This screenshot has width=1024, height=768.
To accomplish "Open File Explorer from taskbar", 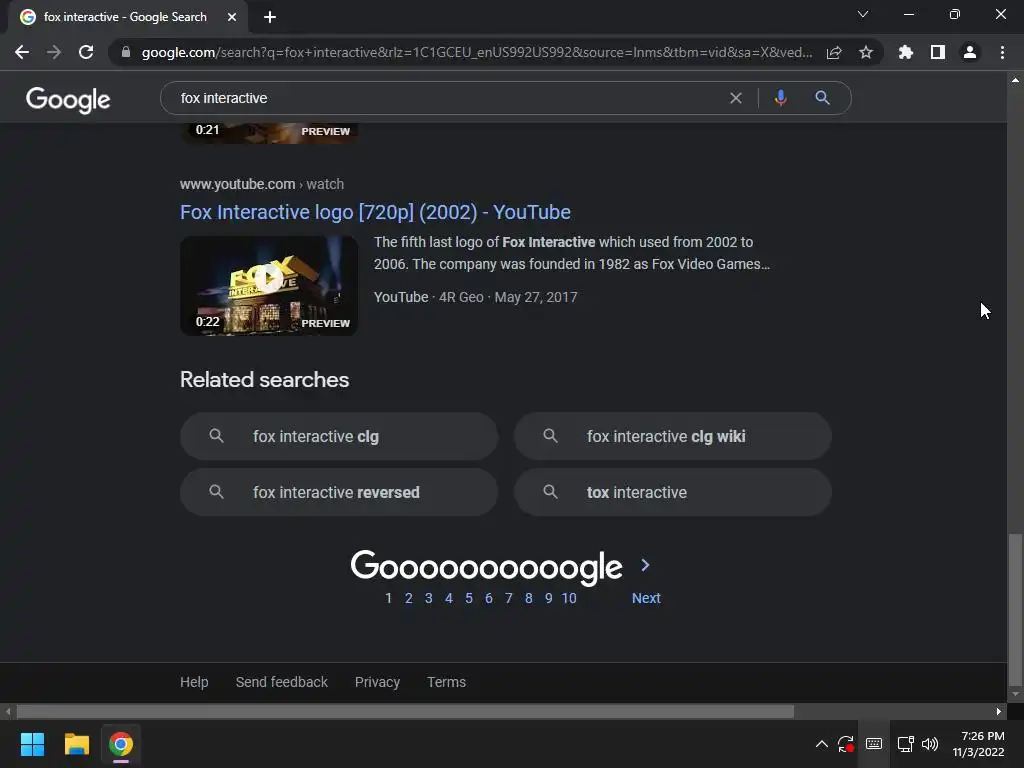I will (76, 744).
